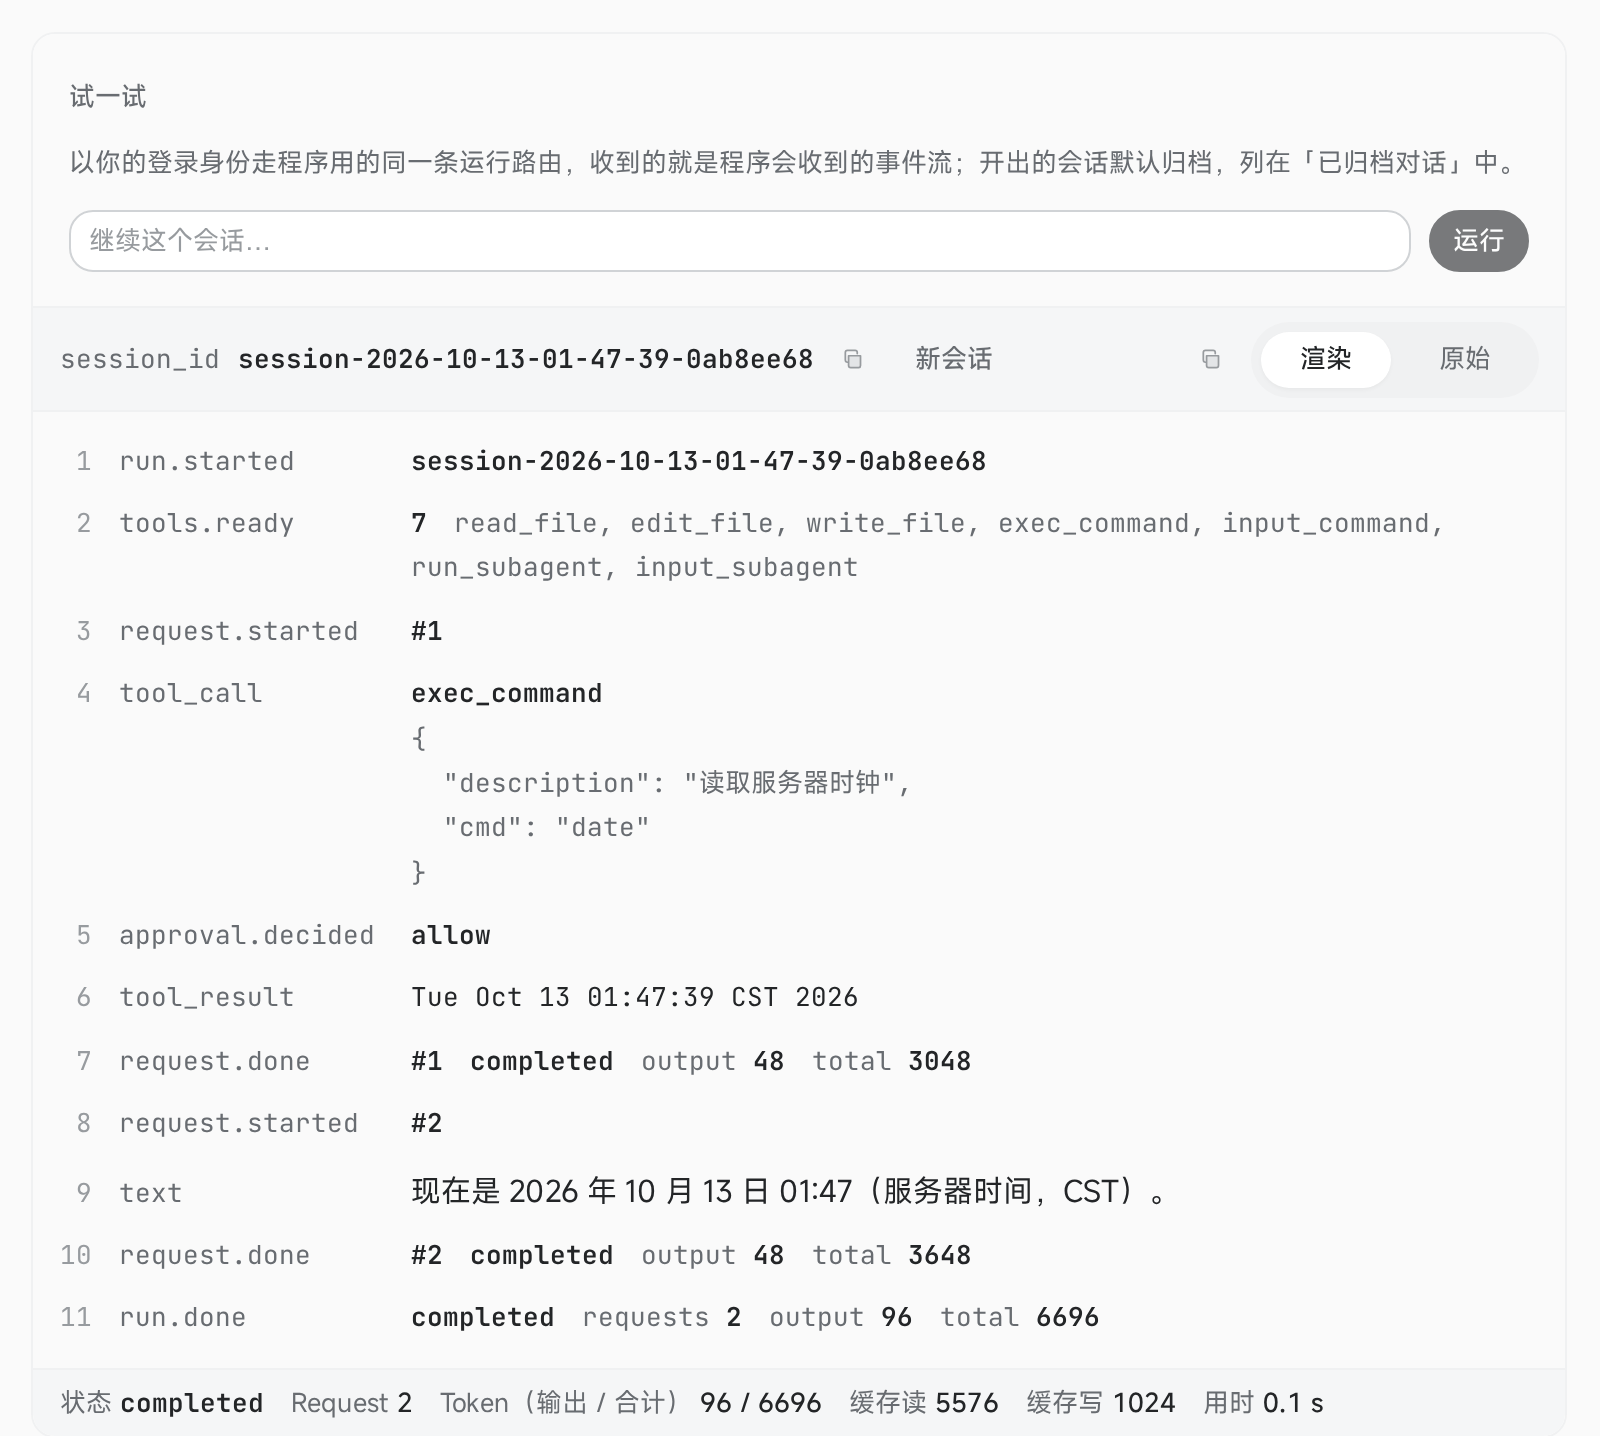Image resolution: width=1600 pixels, height=1436 pixels.
Task: Click the text event label on line 9
Action: 150,1193
